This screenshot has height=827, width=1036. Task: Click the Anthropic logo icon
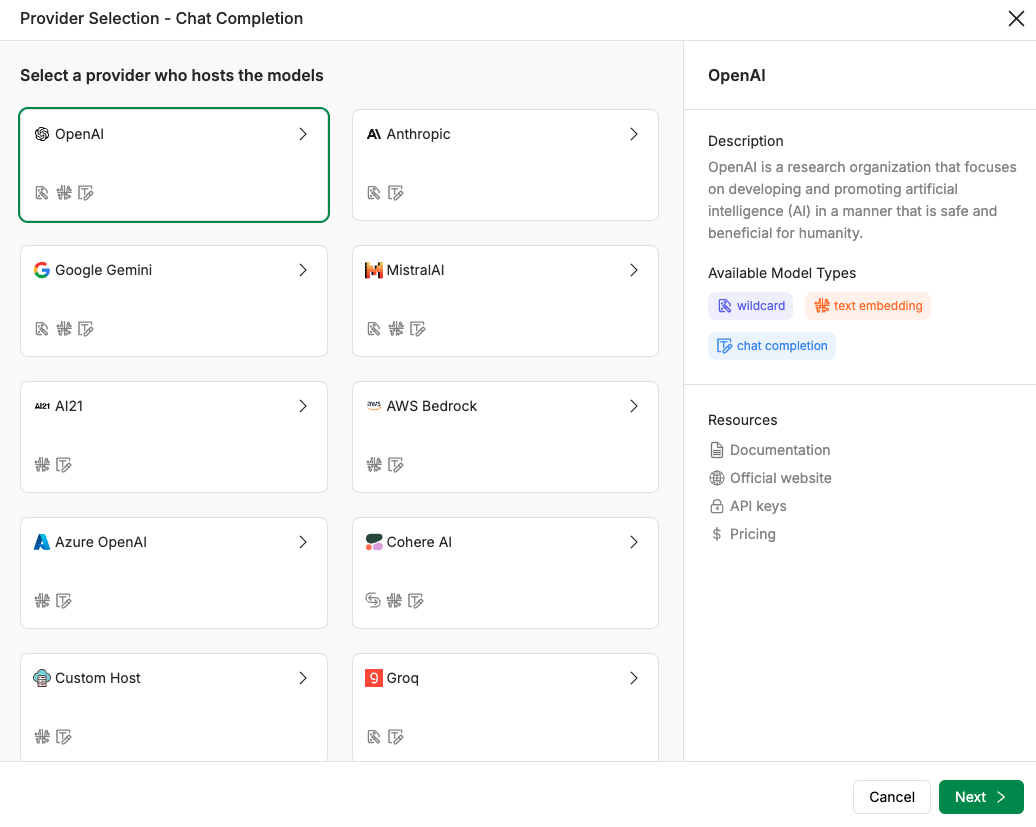click(373, 134)
